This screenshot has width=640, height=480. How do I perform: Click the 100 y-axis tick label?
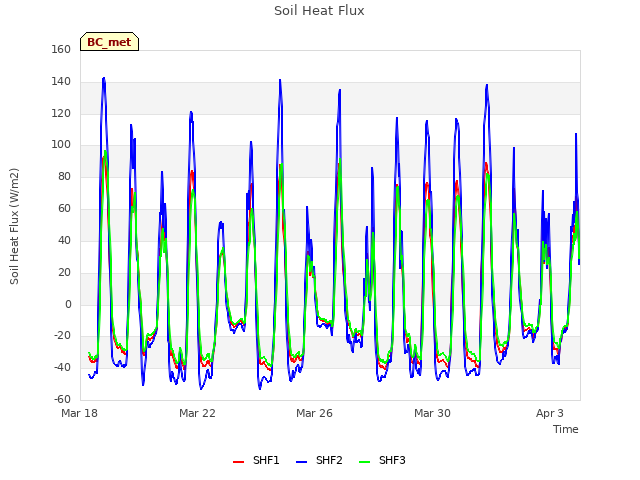coord(61,144)
